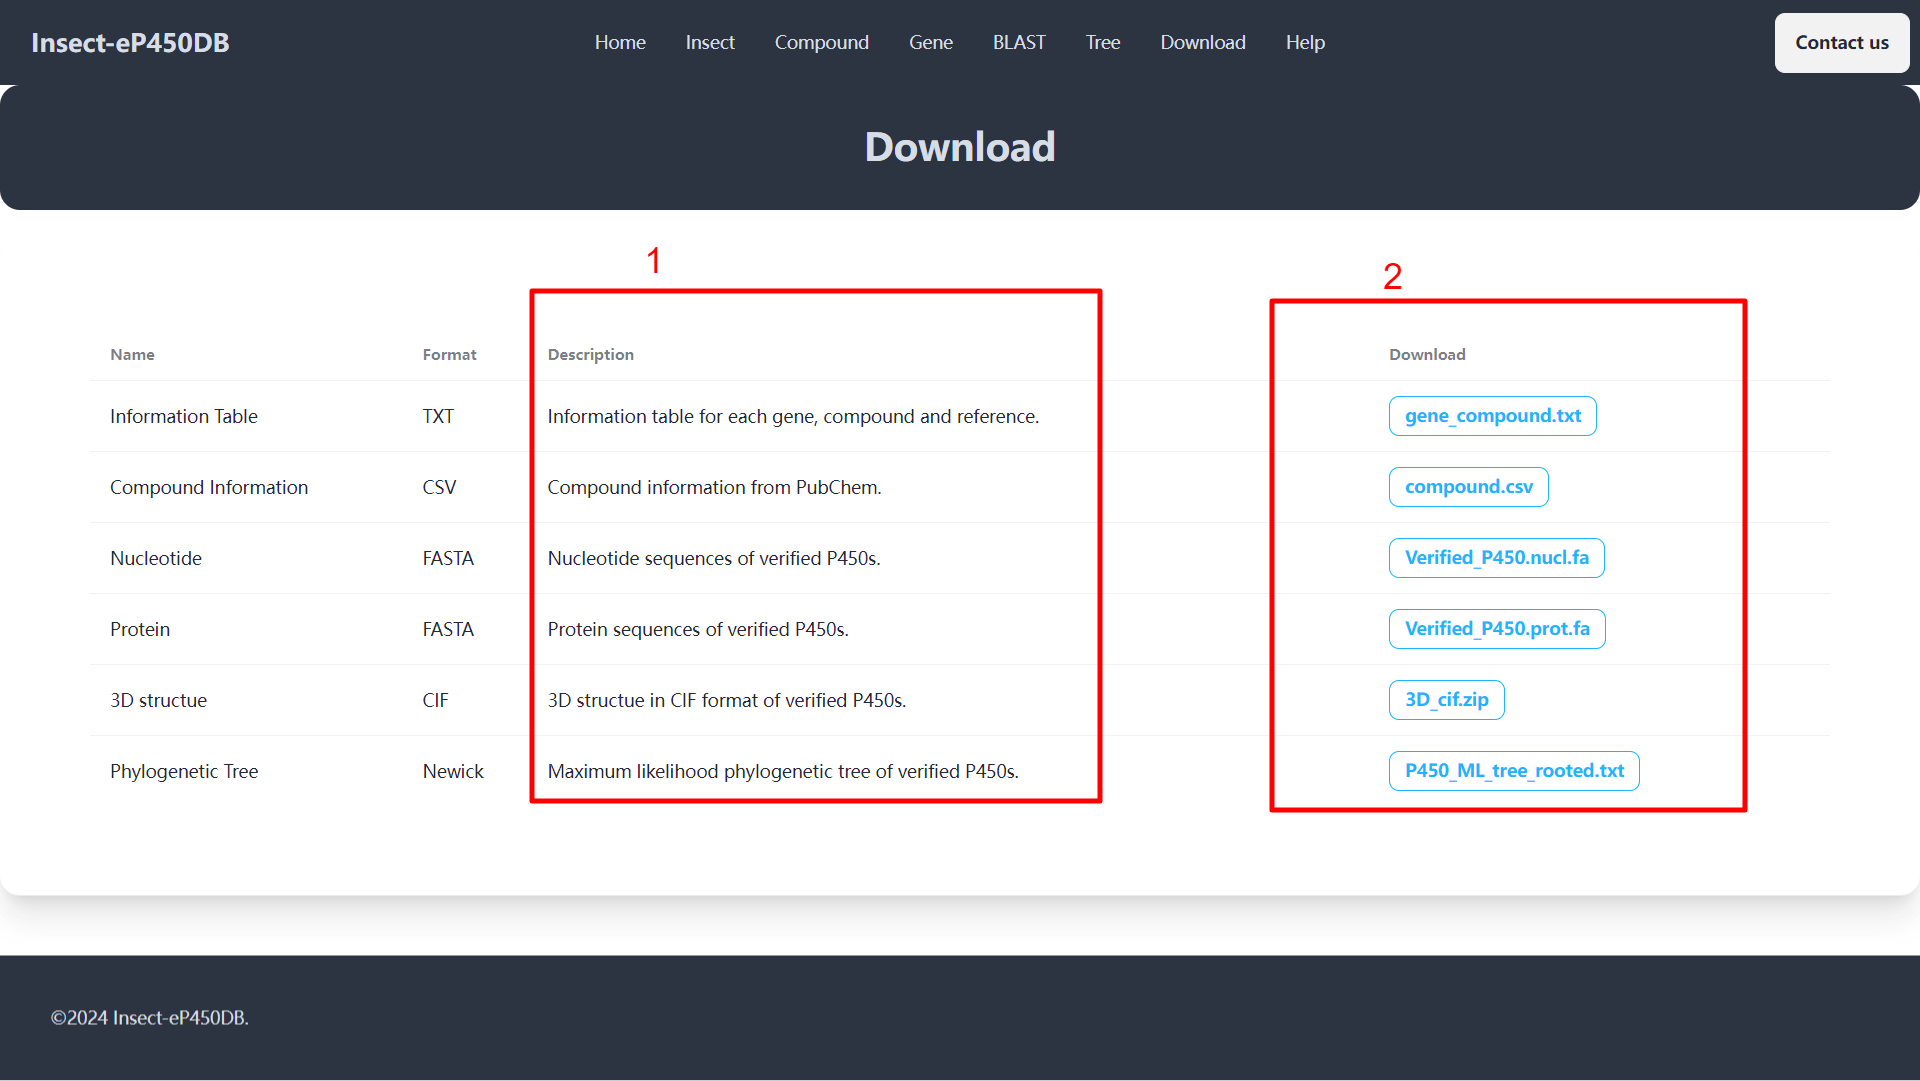The image size is (1920, 1081).
Task: Click the Description column header
Action: [x=590, y=355]
